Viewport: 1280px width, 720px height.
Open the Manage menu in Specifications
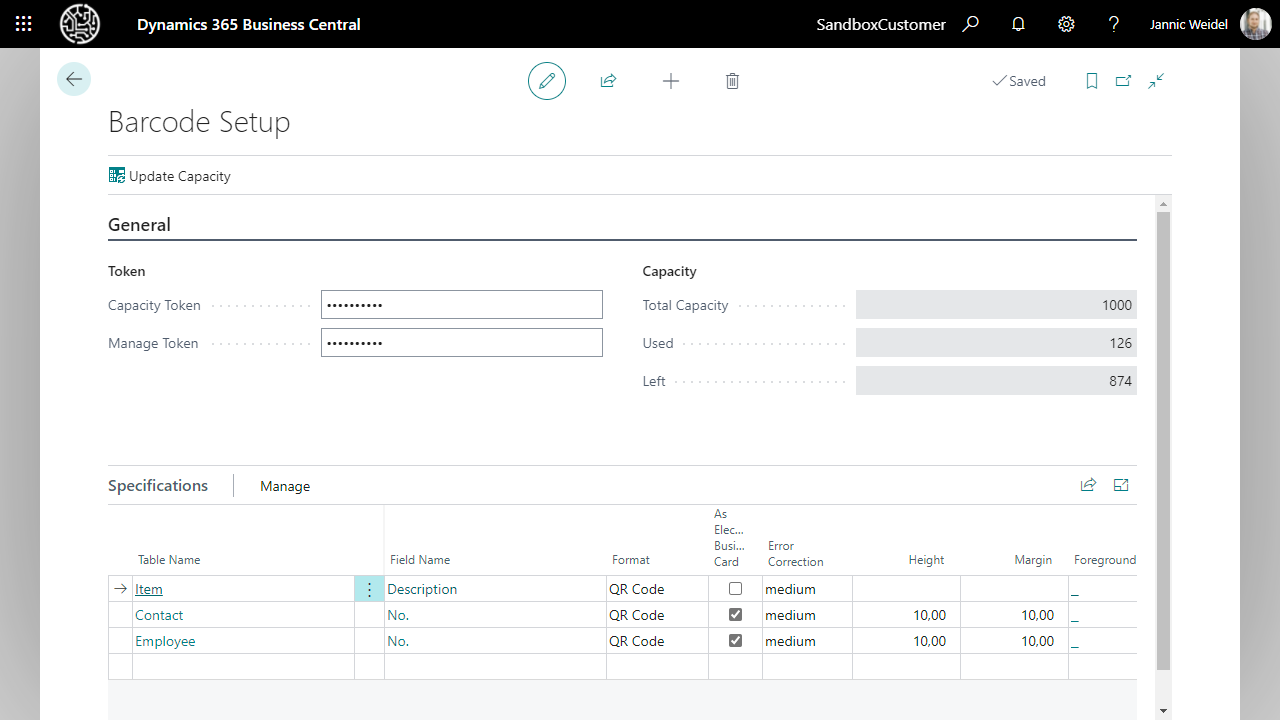285,486
